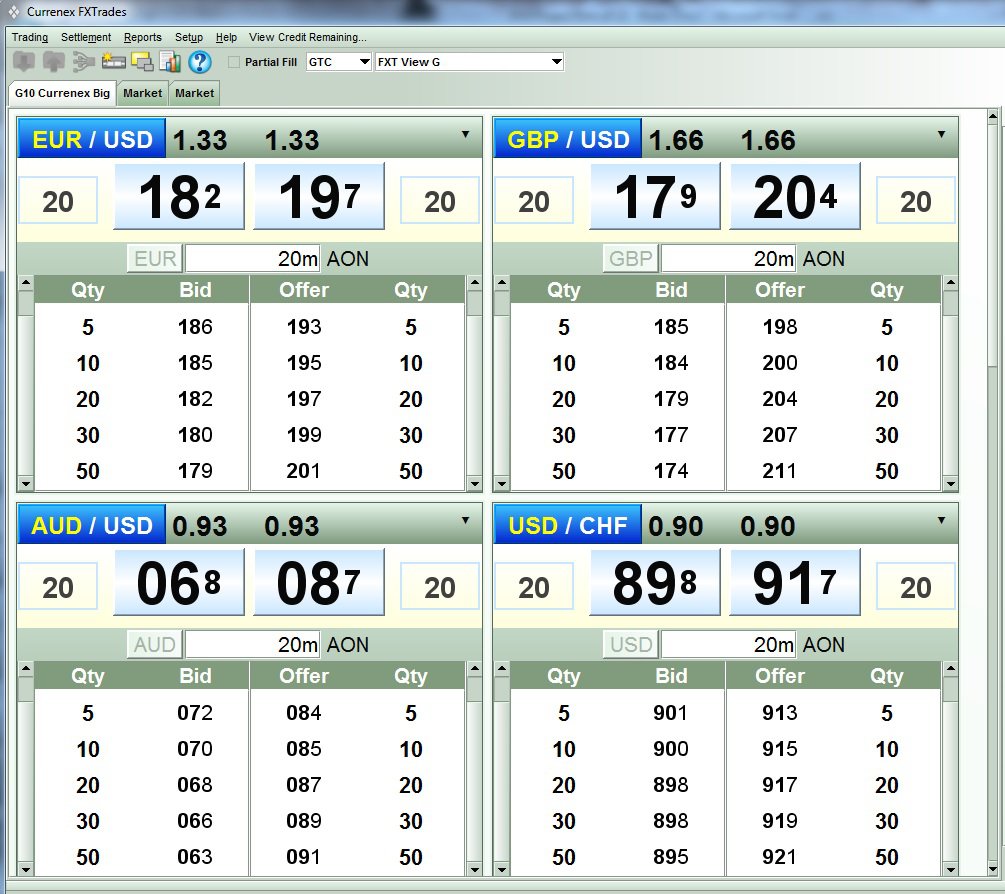Open the Settlement menu
This screenshot has width=1005, height=894.
click(86, 37)
